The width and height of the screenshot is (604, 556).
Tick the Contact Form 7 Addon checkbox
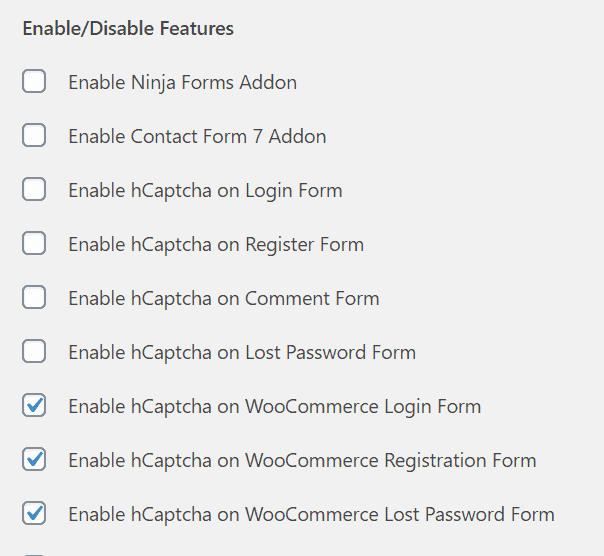pyautogui.click(x=34, y=135)
